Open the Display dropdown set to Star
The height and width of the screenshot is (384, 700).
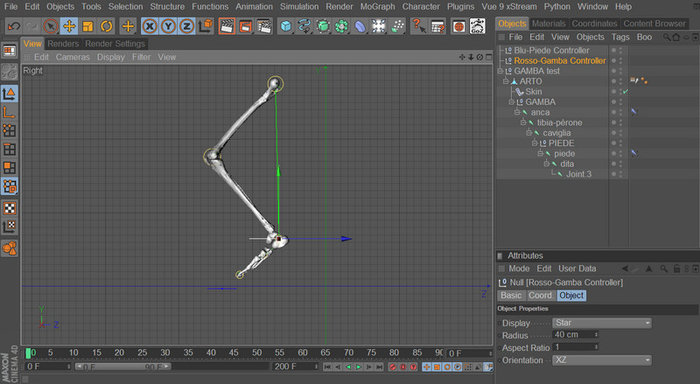tap(601, 323)
